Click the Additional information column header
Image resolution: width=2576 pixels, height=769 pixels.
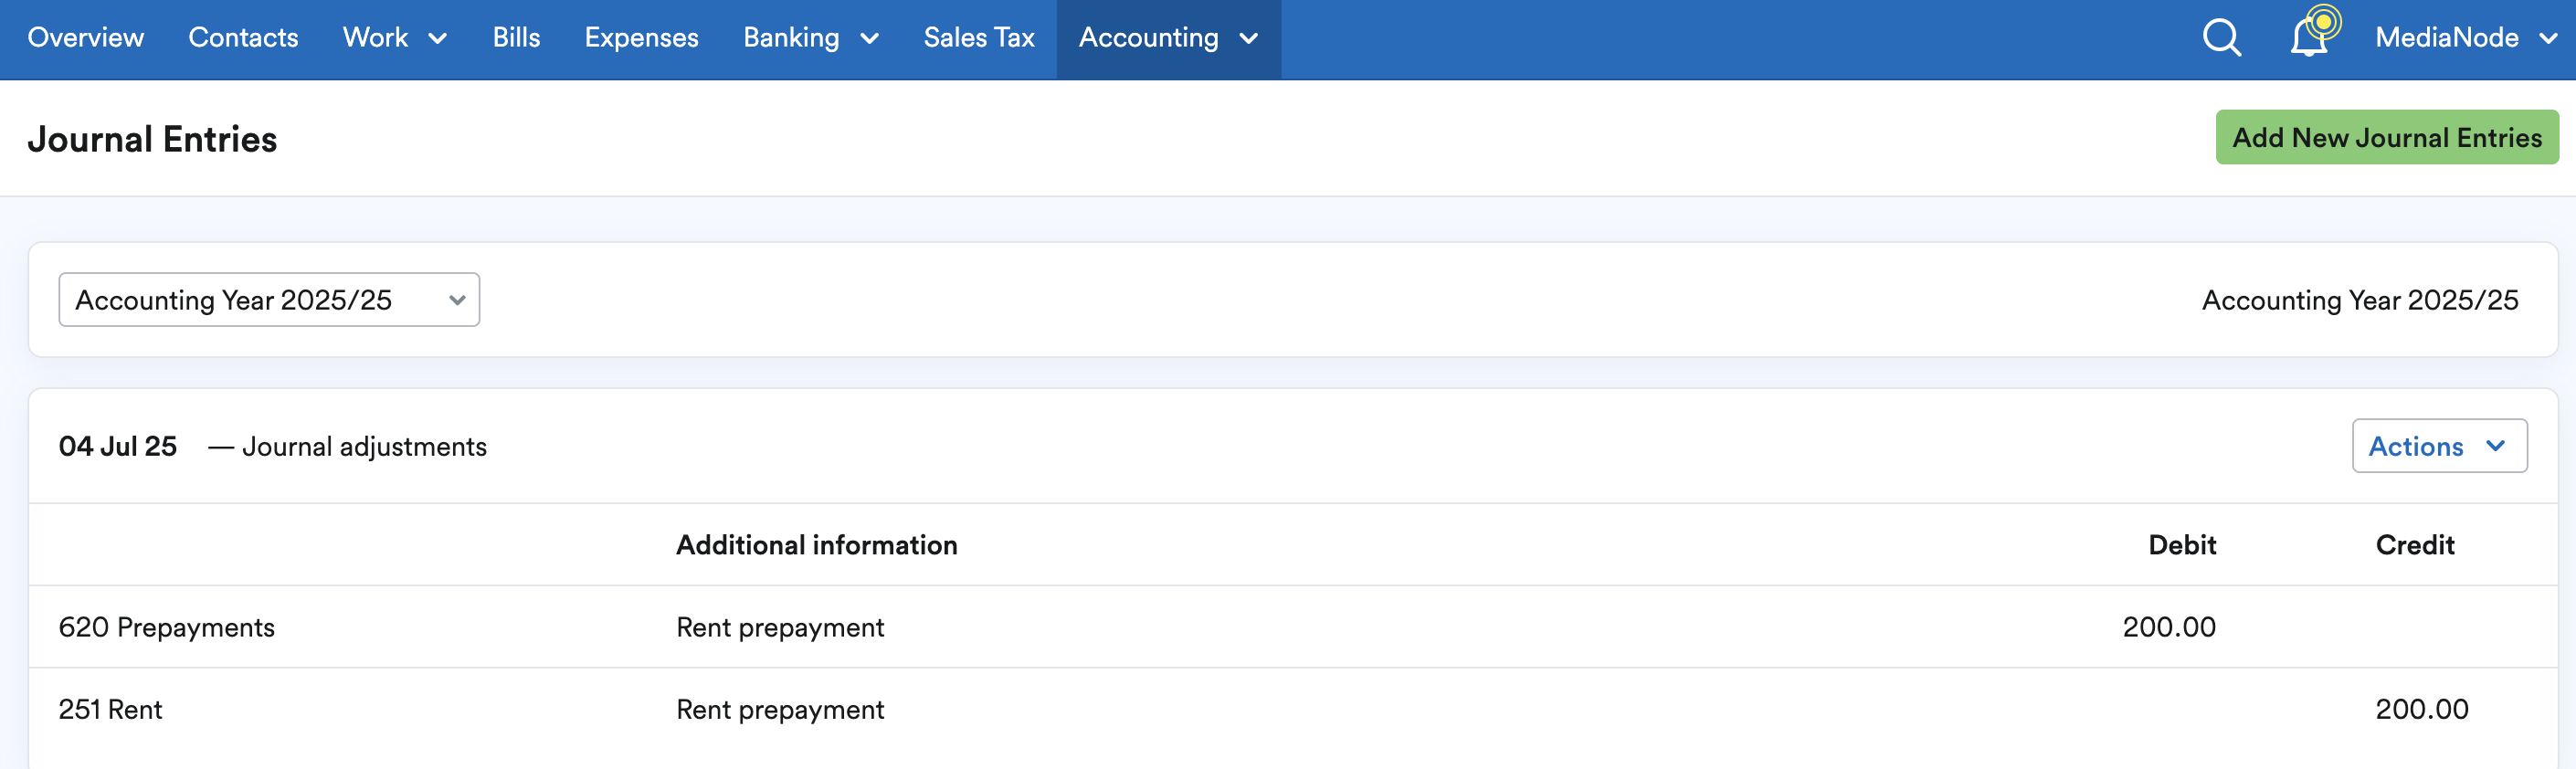(x=816, y=545)
